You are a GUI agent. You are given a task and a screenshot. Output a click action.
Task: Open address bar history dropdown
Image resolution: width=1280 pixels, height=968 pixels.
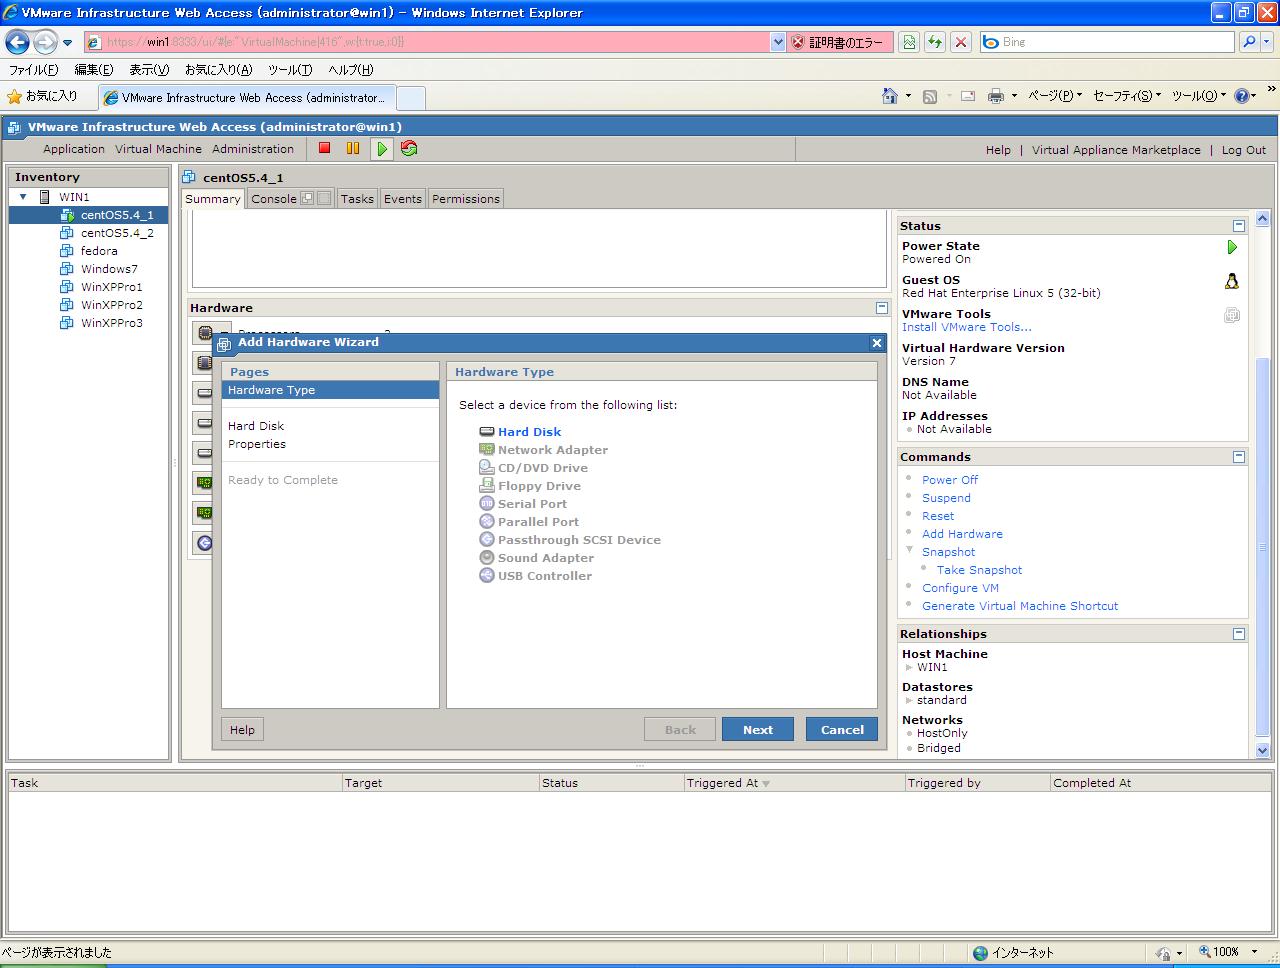click(778, 42)
